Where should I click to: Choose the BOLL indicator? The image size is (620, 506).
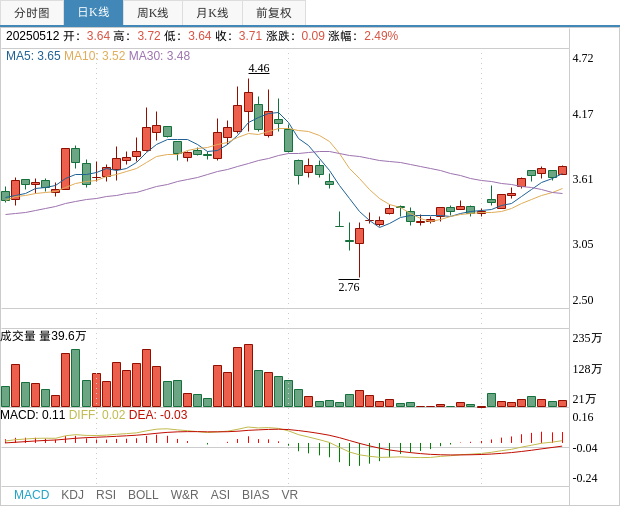143,495
